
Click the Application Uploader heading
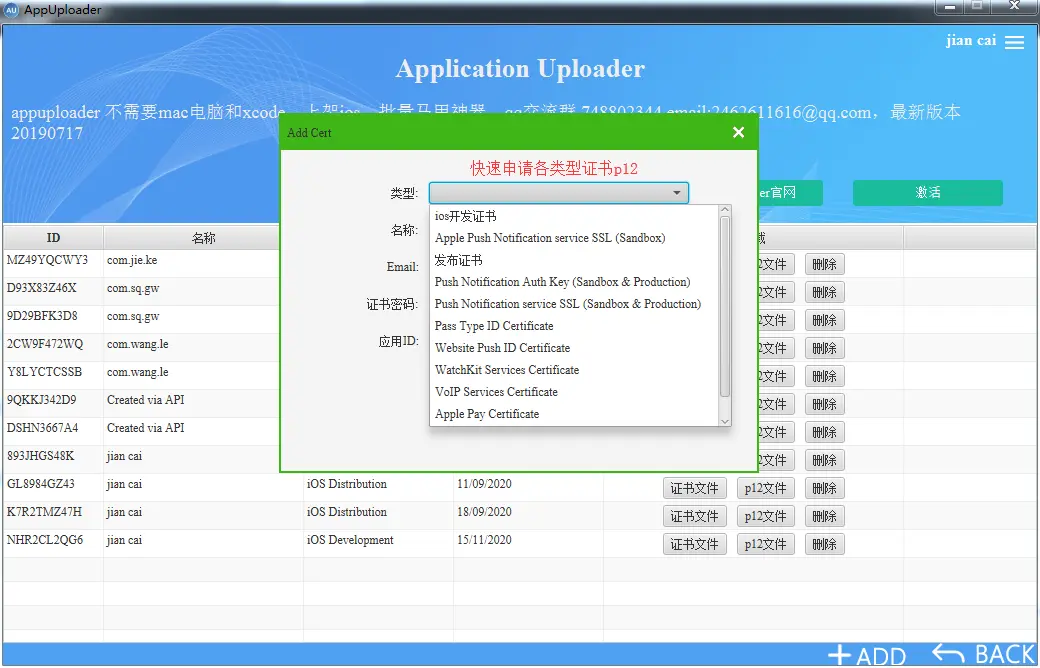520,69
